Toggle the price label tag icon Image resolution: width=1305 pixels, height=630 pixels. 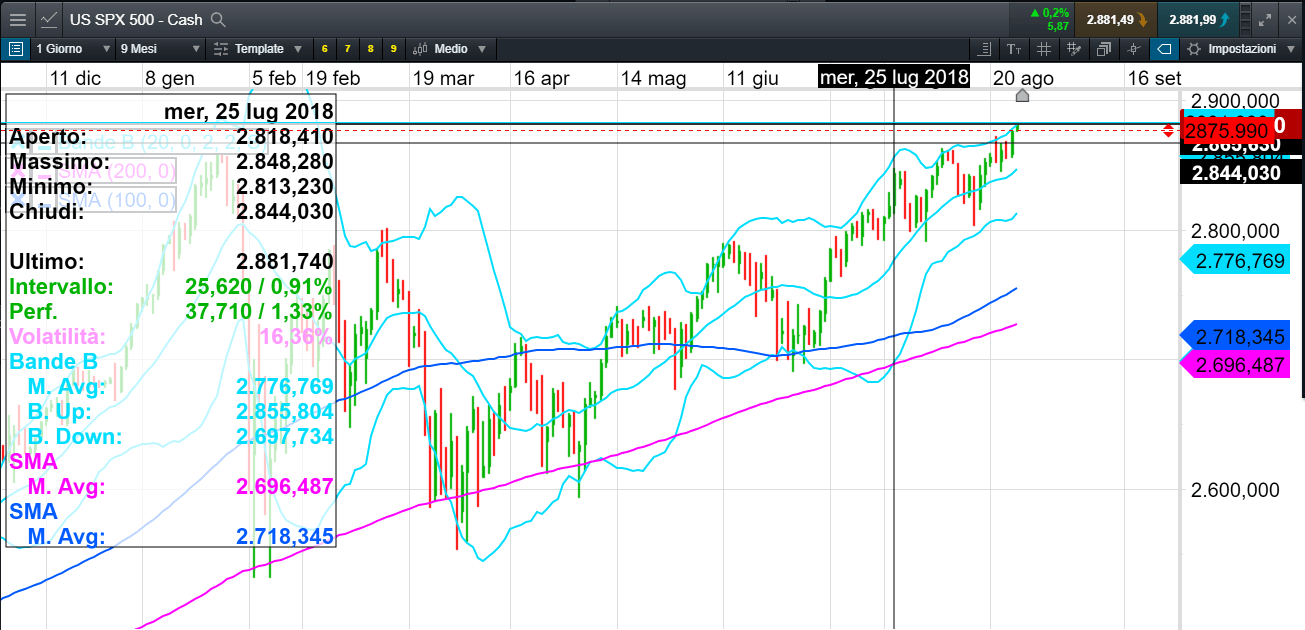tap(1164, 48)
